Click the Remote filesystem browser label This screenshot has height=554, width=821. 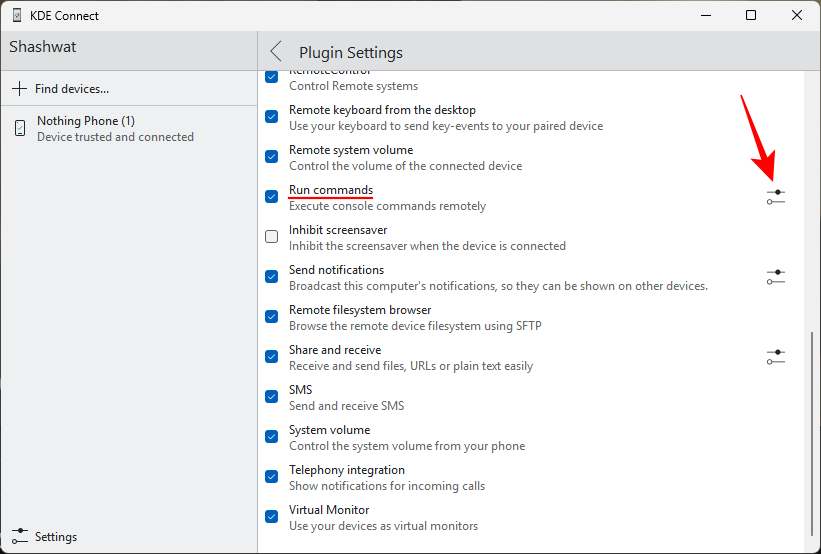360,310
